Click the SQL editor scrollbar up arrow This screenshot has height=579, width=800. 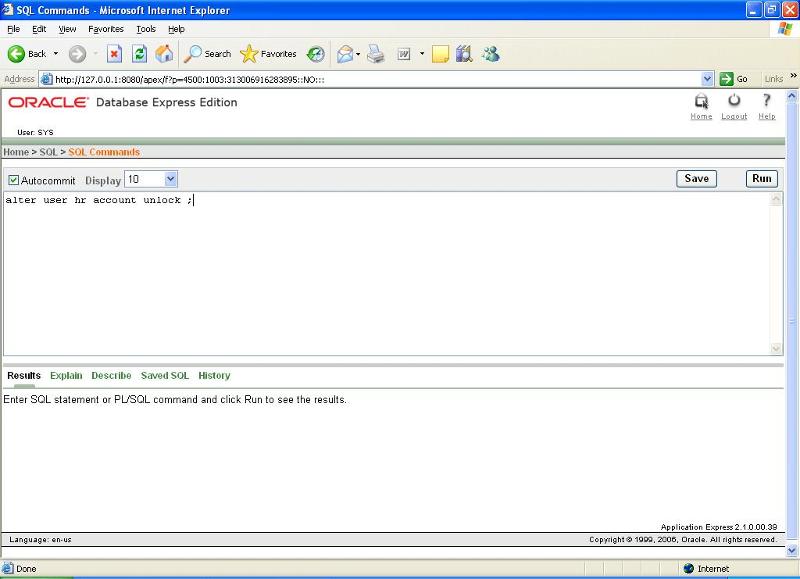tap(776, 199)
